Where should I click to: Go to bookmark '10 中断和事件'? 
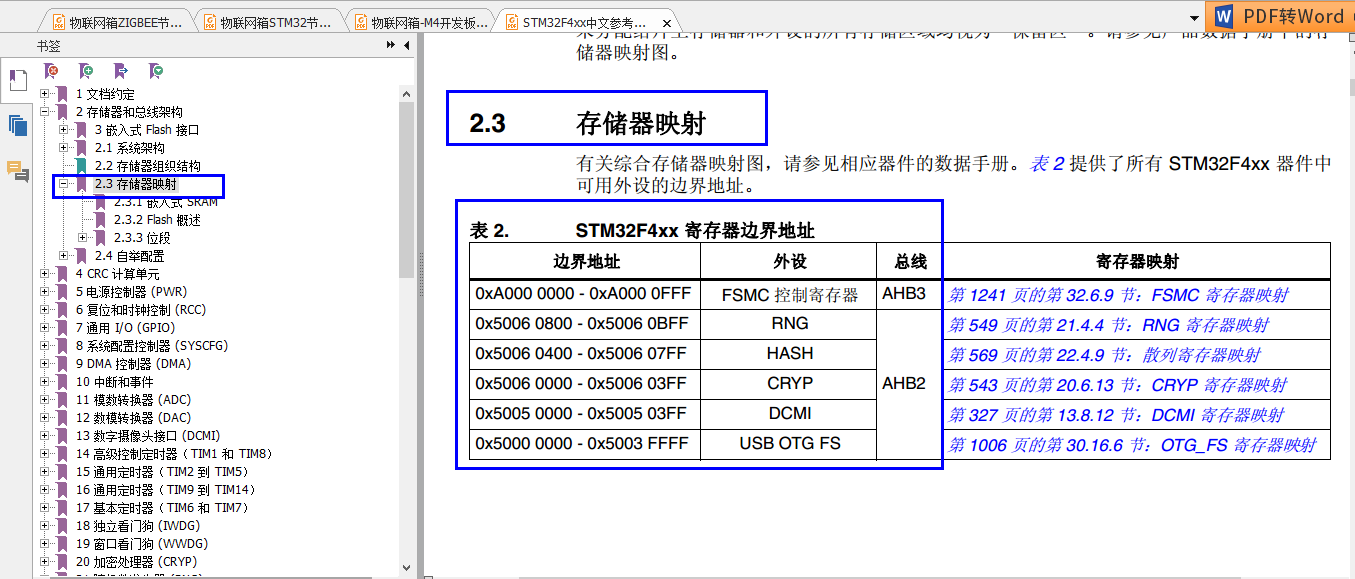tap(114, 381)
